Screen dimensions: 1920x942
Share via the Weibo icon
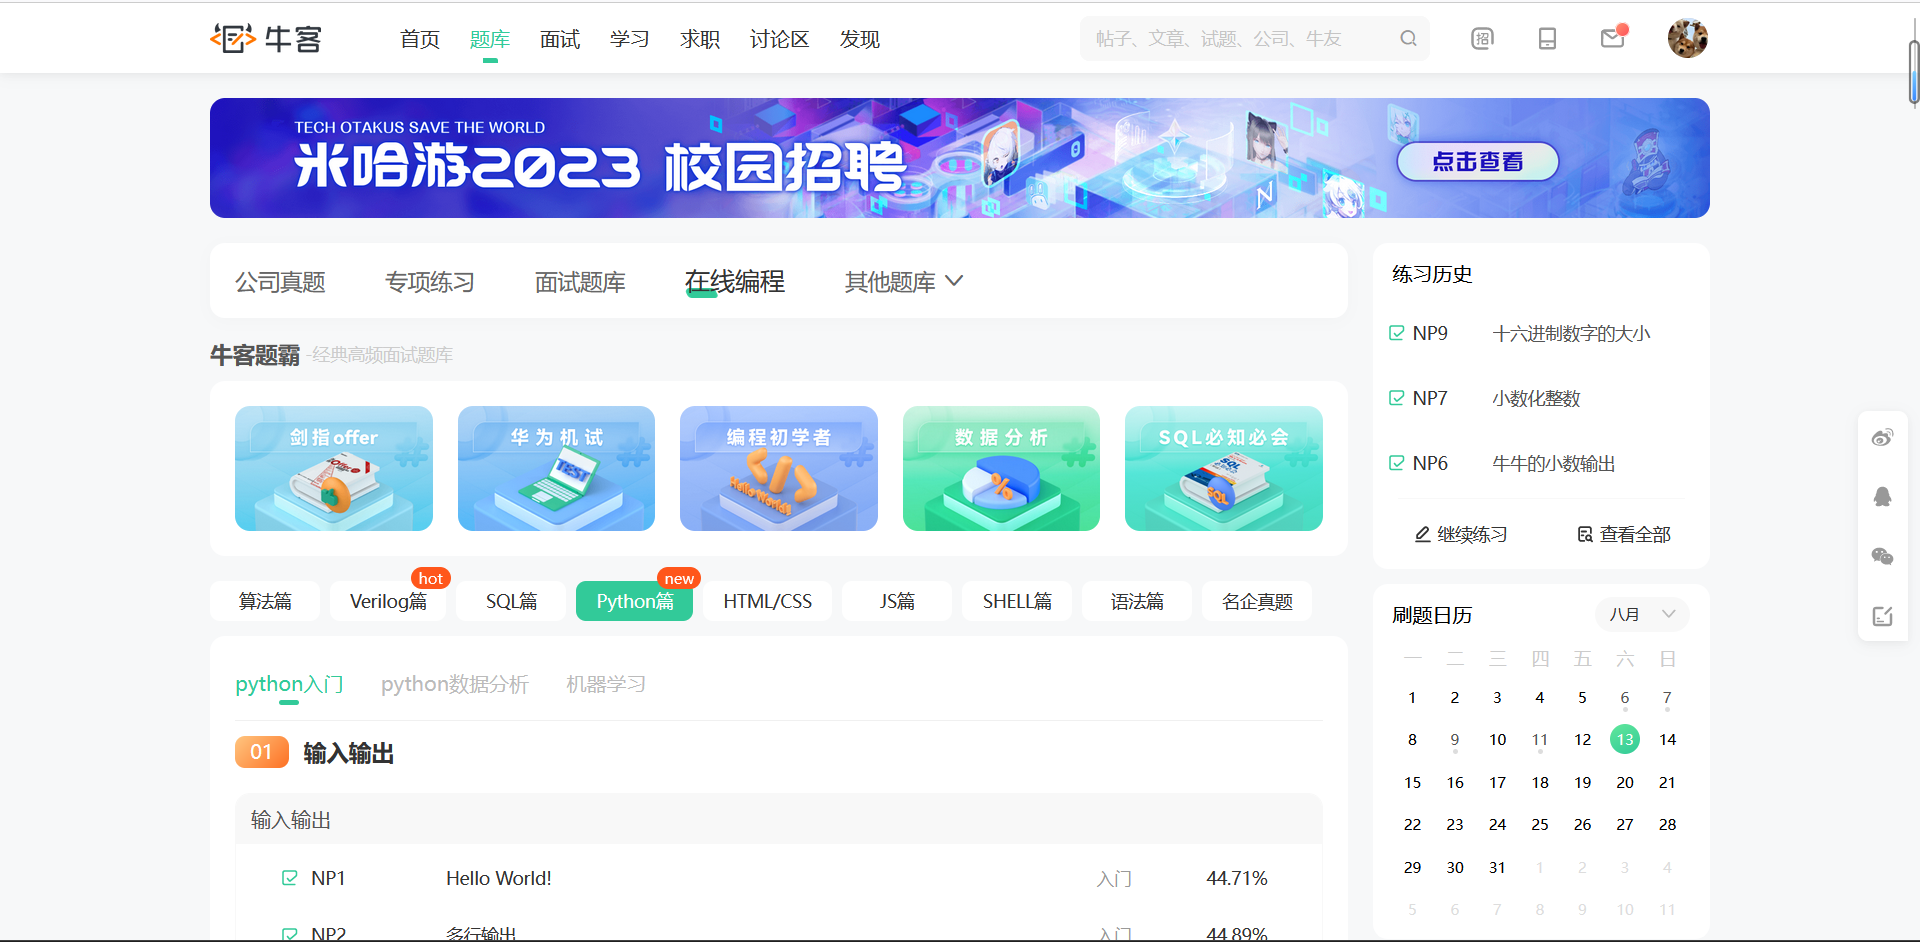pyautogui.click(x=1882, y=437)
